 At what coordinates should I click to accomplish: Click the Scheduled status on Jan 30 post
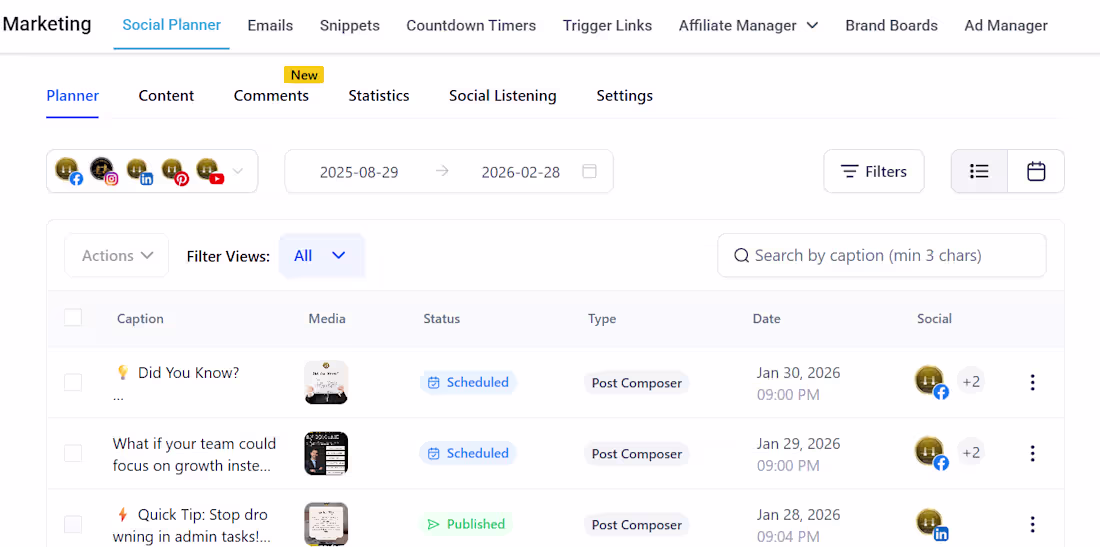click(x=468, y=382)
